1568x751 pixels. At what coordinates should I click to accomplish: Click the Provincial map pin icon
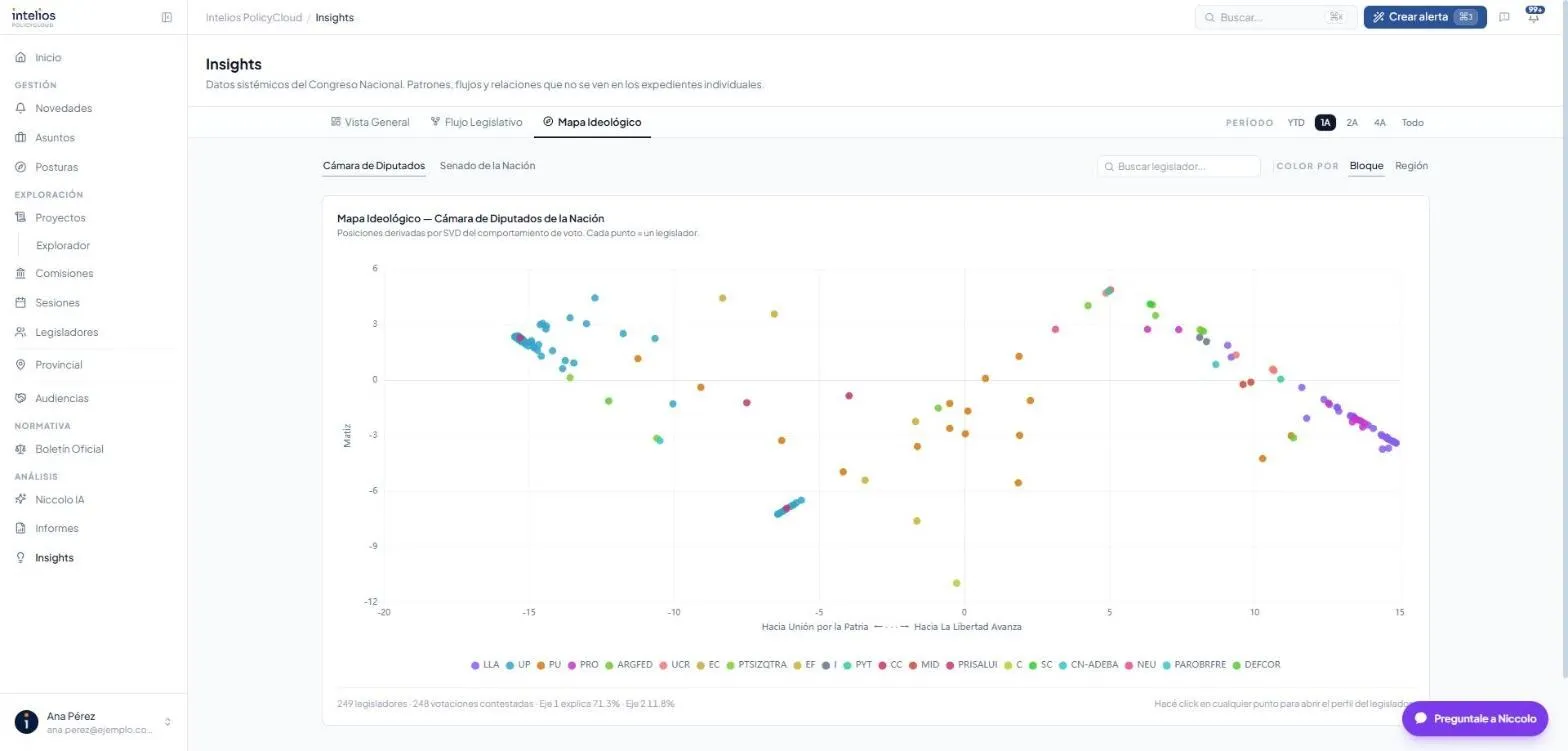click(x=21, y=365)
